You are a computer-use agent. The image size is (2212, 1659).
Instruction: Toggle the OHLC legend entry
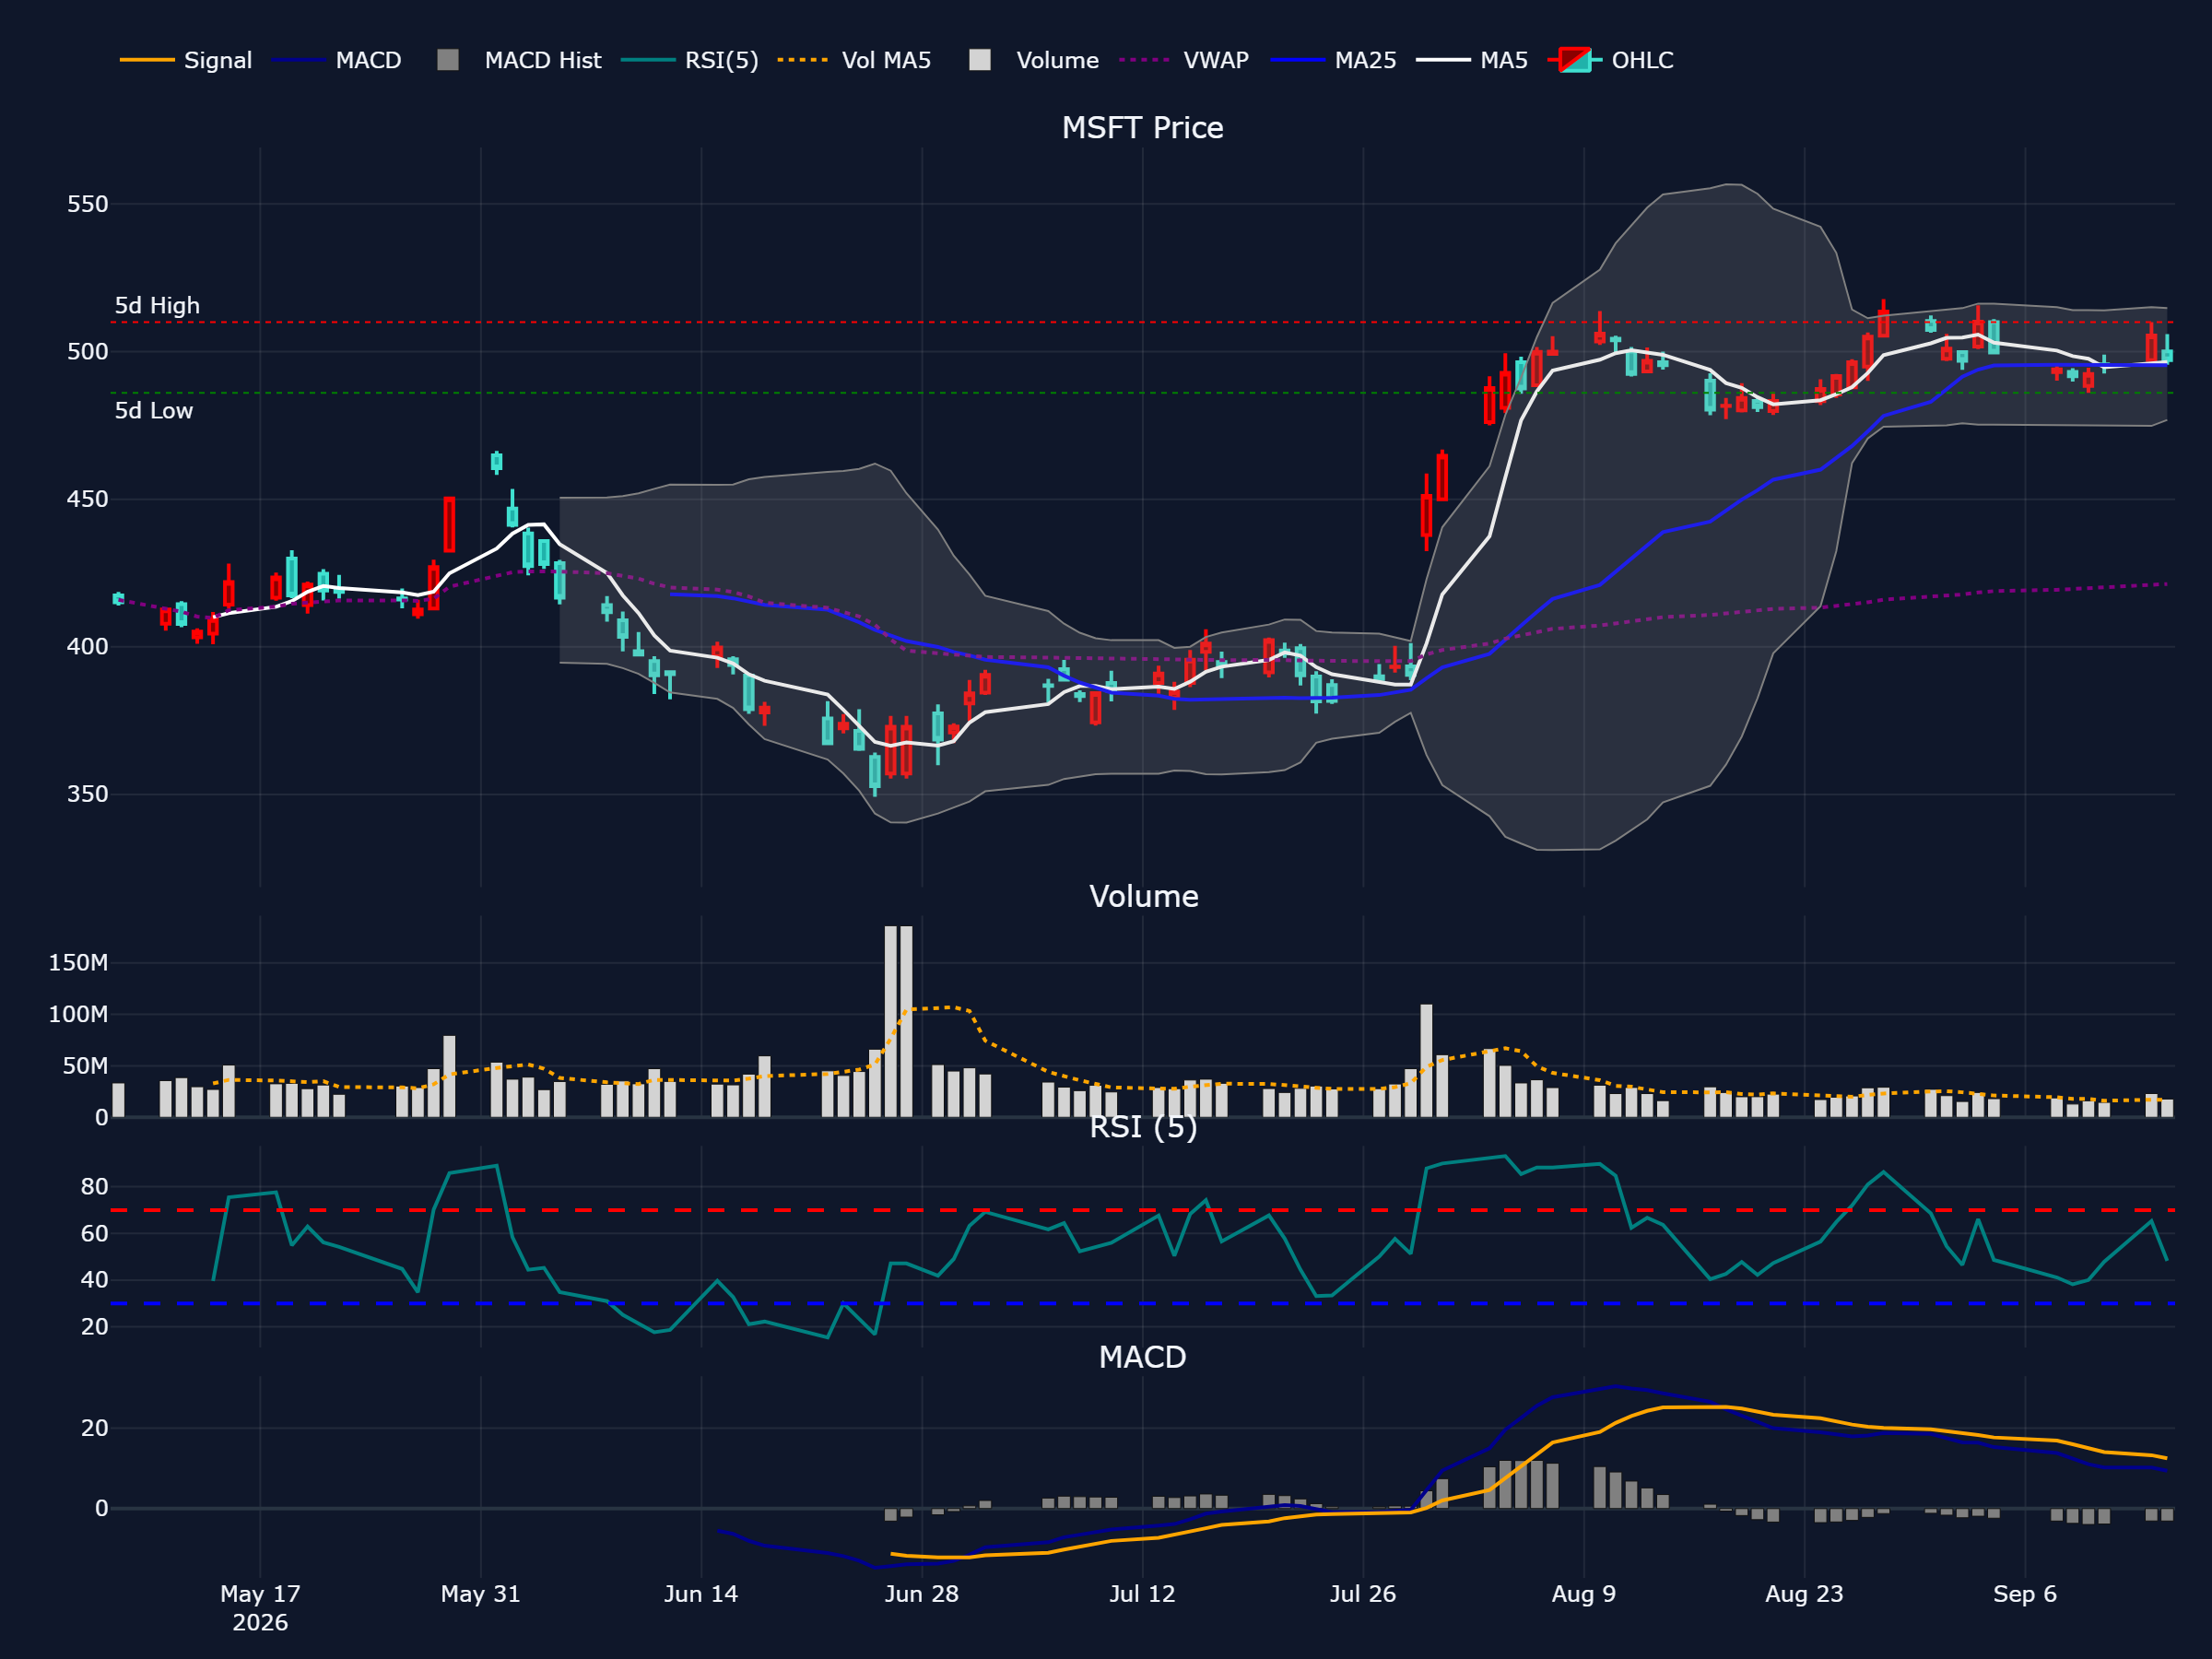click(x=1610, y=60)
